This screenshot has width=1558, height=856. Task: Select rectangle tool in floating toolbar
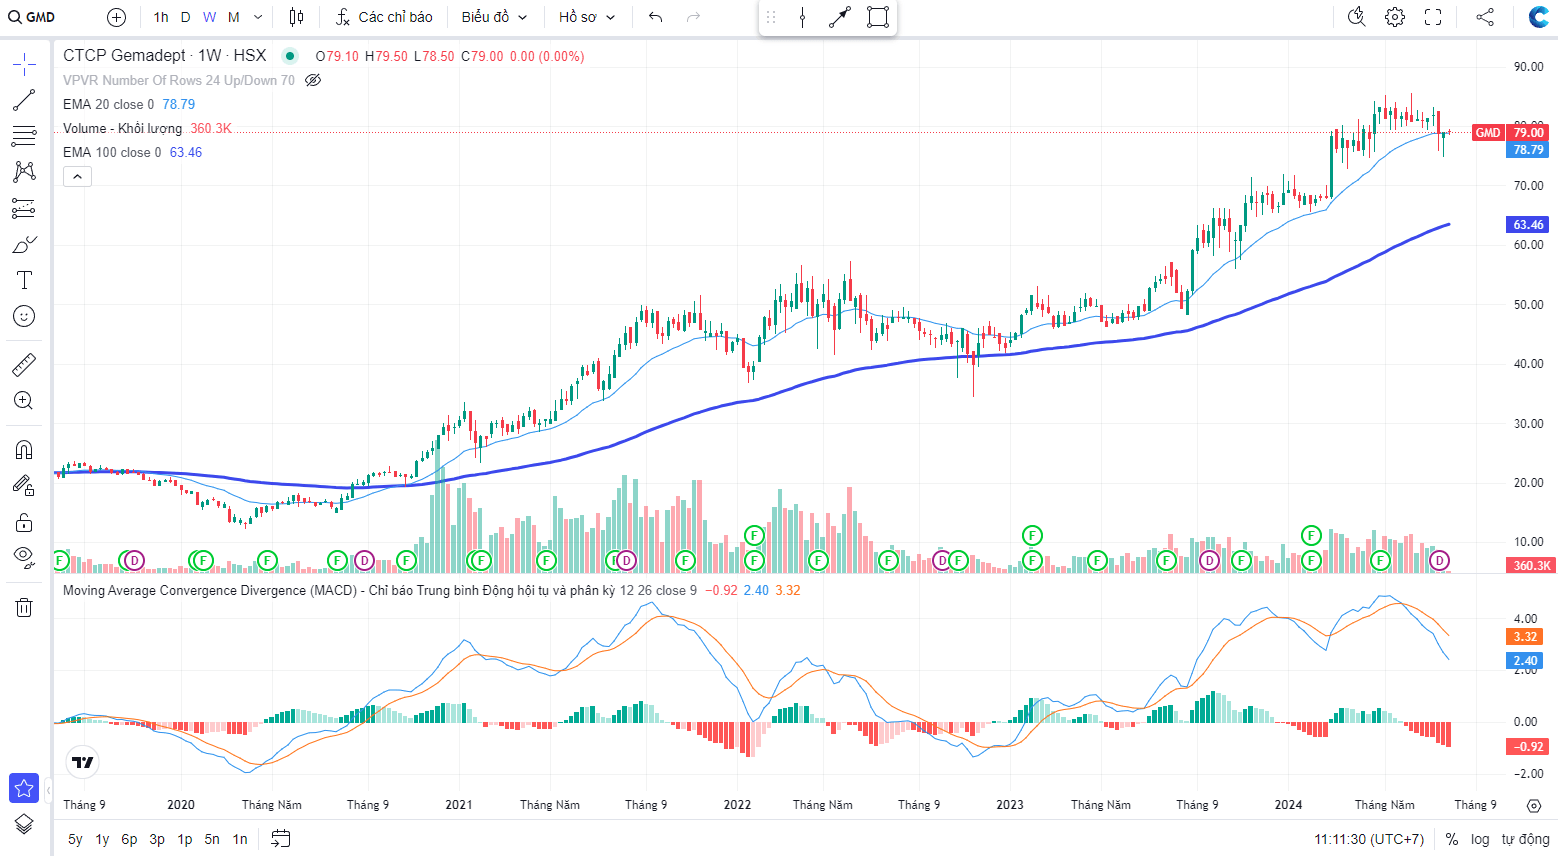pyautogui.click(x=877, y=17)
